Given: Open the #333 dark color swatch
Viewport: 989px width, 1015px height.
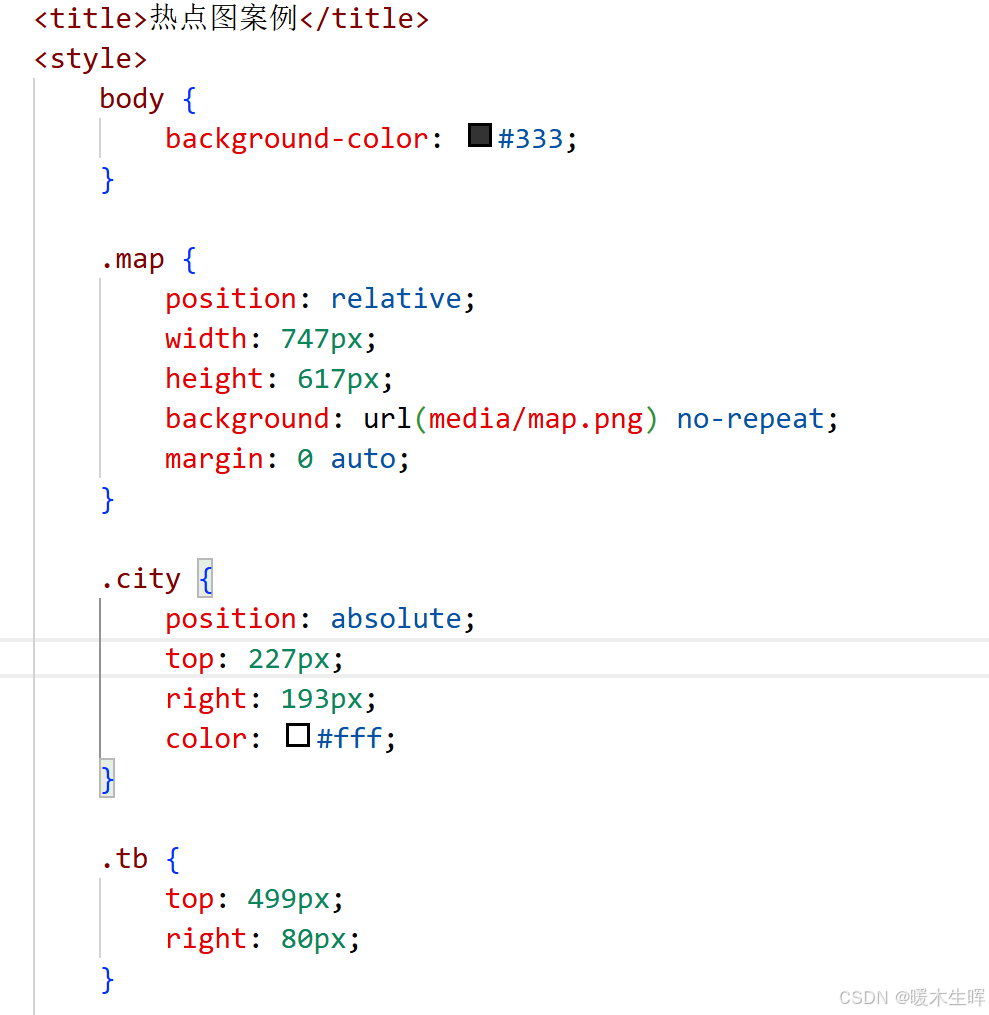Looking at the screenshot, I should (x=480, y=135).
